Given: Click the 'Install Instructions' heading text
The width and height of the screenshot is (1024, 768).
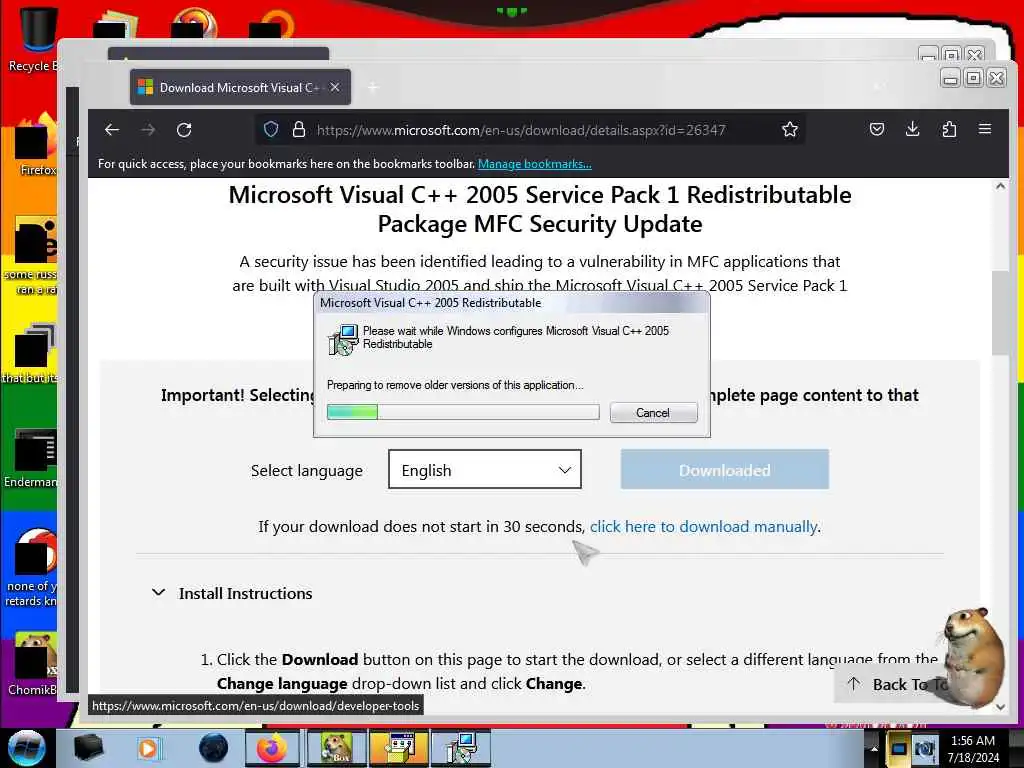Looking at the screenshot, I should (x=246, y=593).
